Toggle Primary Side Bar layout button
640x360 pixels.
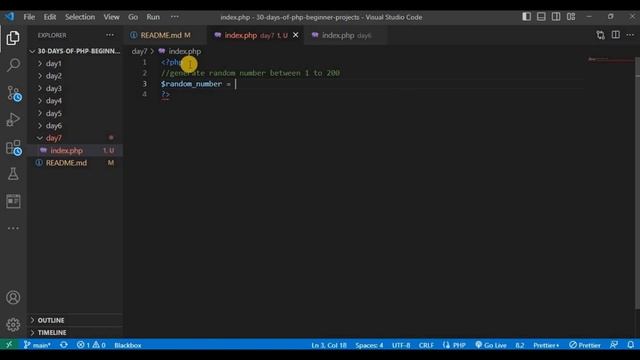pyautogui.click(x=527, y=17)
